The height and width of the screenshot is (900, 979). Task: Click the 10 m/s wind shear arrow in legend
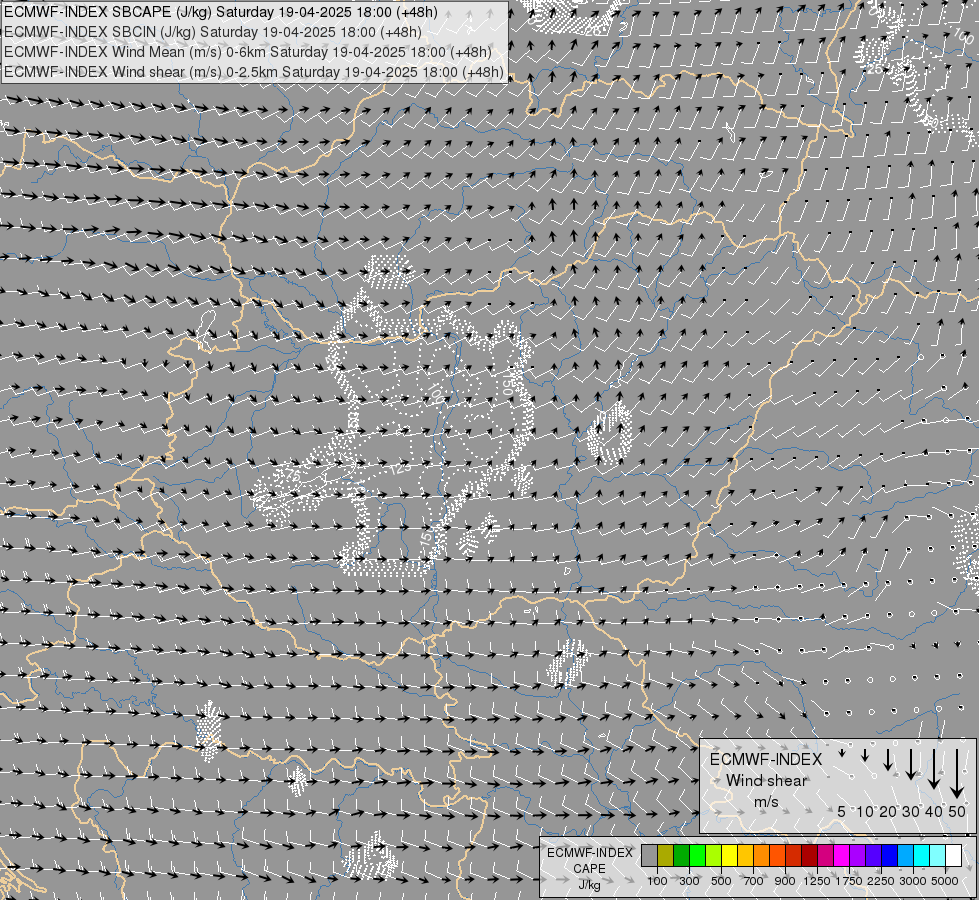tap(865, 756)
